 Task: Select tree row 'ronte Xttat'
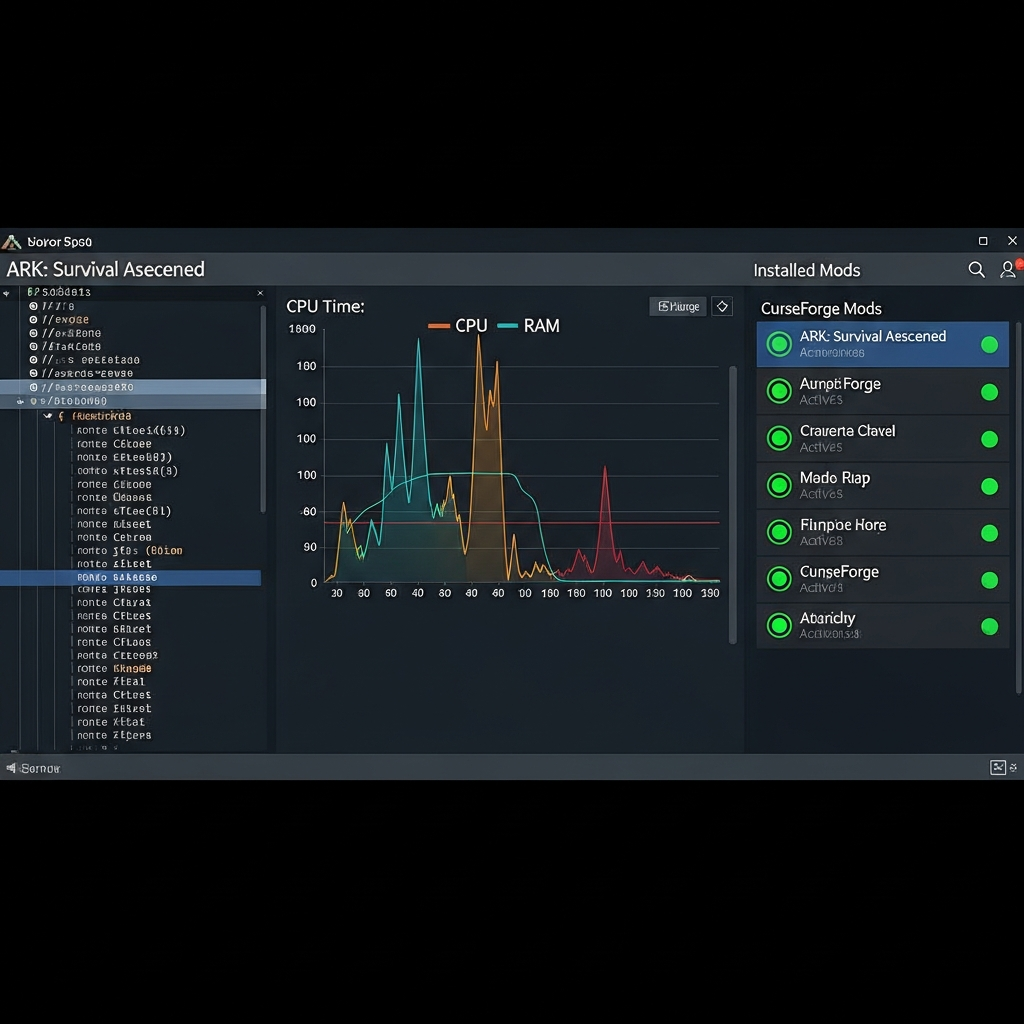pyautogui.click(x=110, y=722)
